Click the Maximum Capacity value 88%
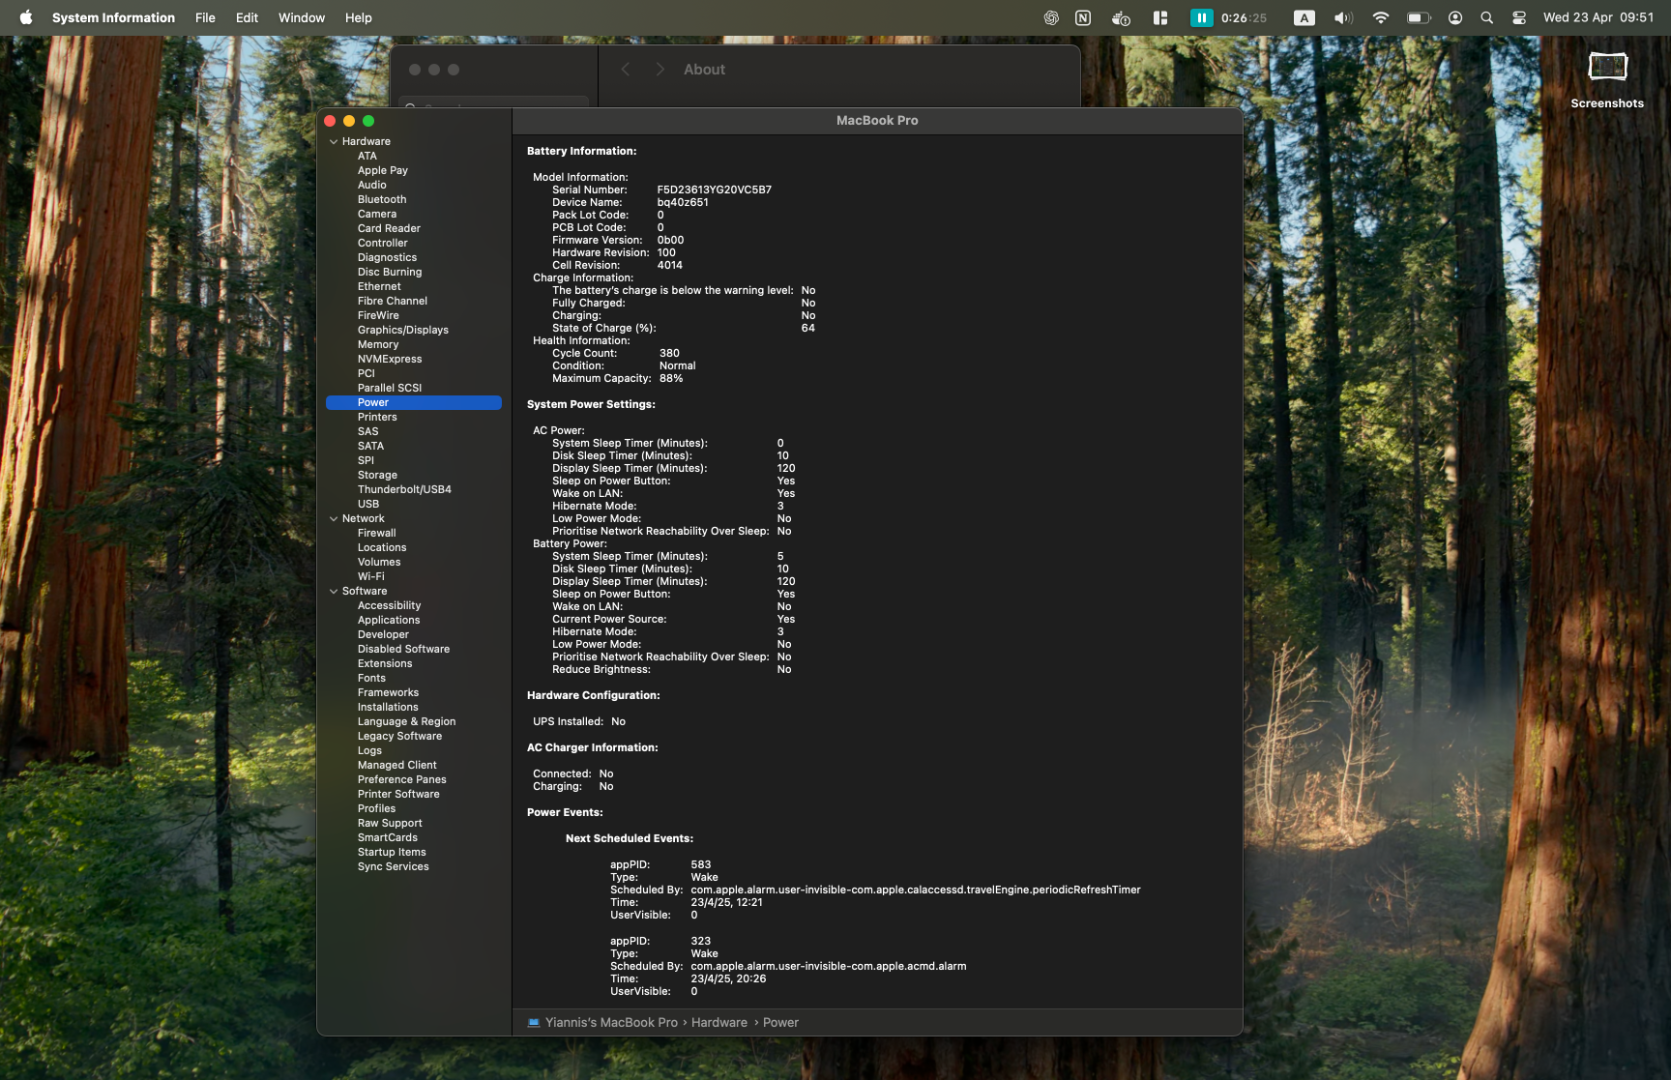This screenshot has width=1671, height=1080. click(671, 378)
